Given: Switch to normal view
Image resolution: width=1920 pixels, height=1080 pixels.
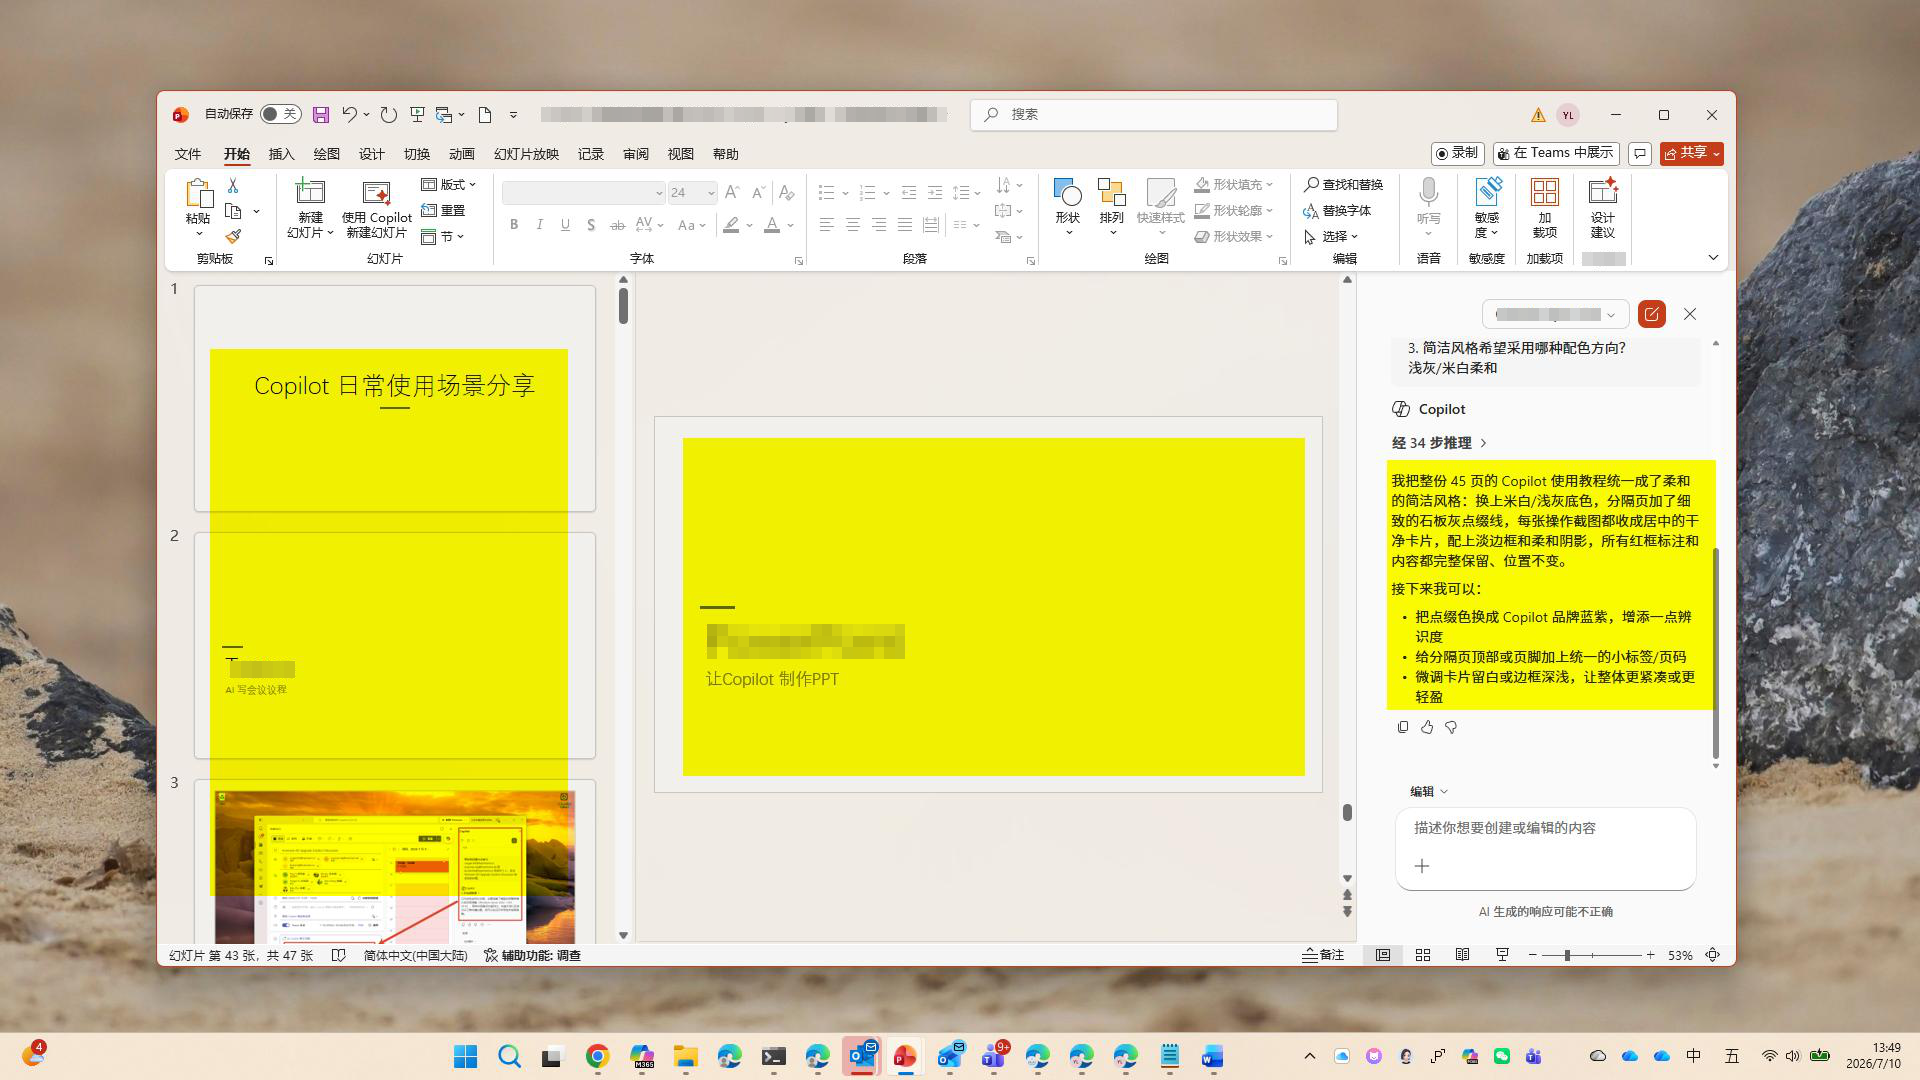Looking at the screenshot, I should (x=1383, y=955).
